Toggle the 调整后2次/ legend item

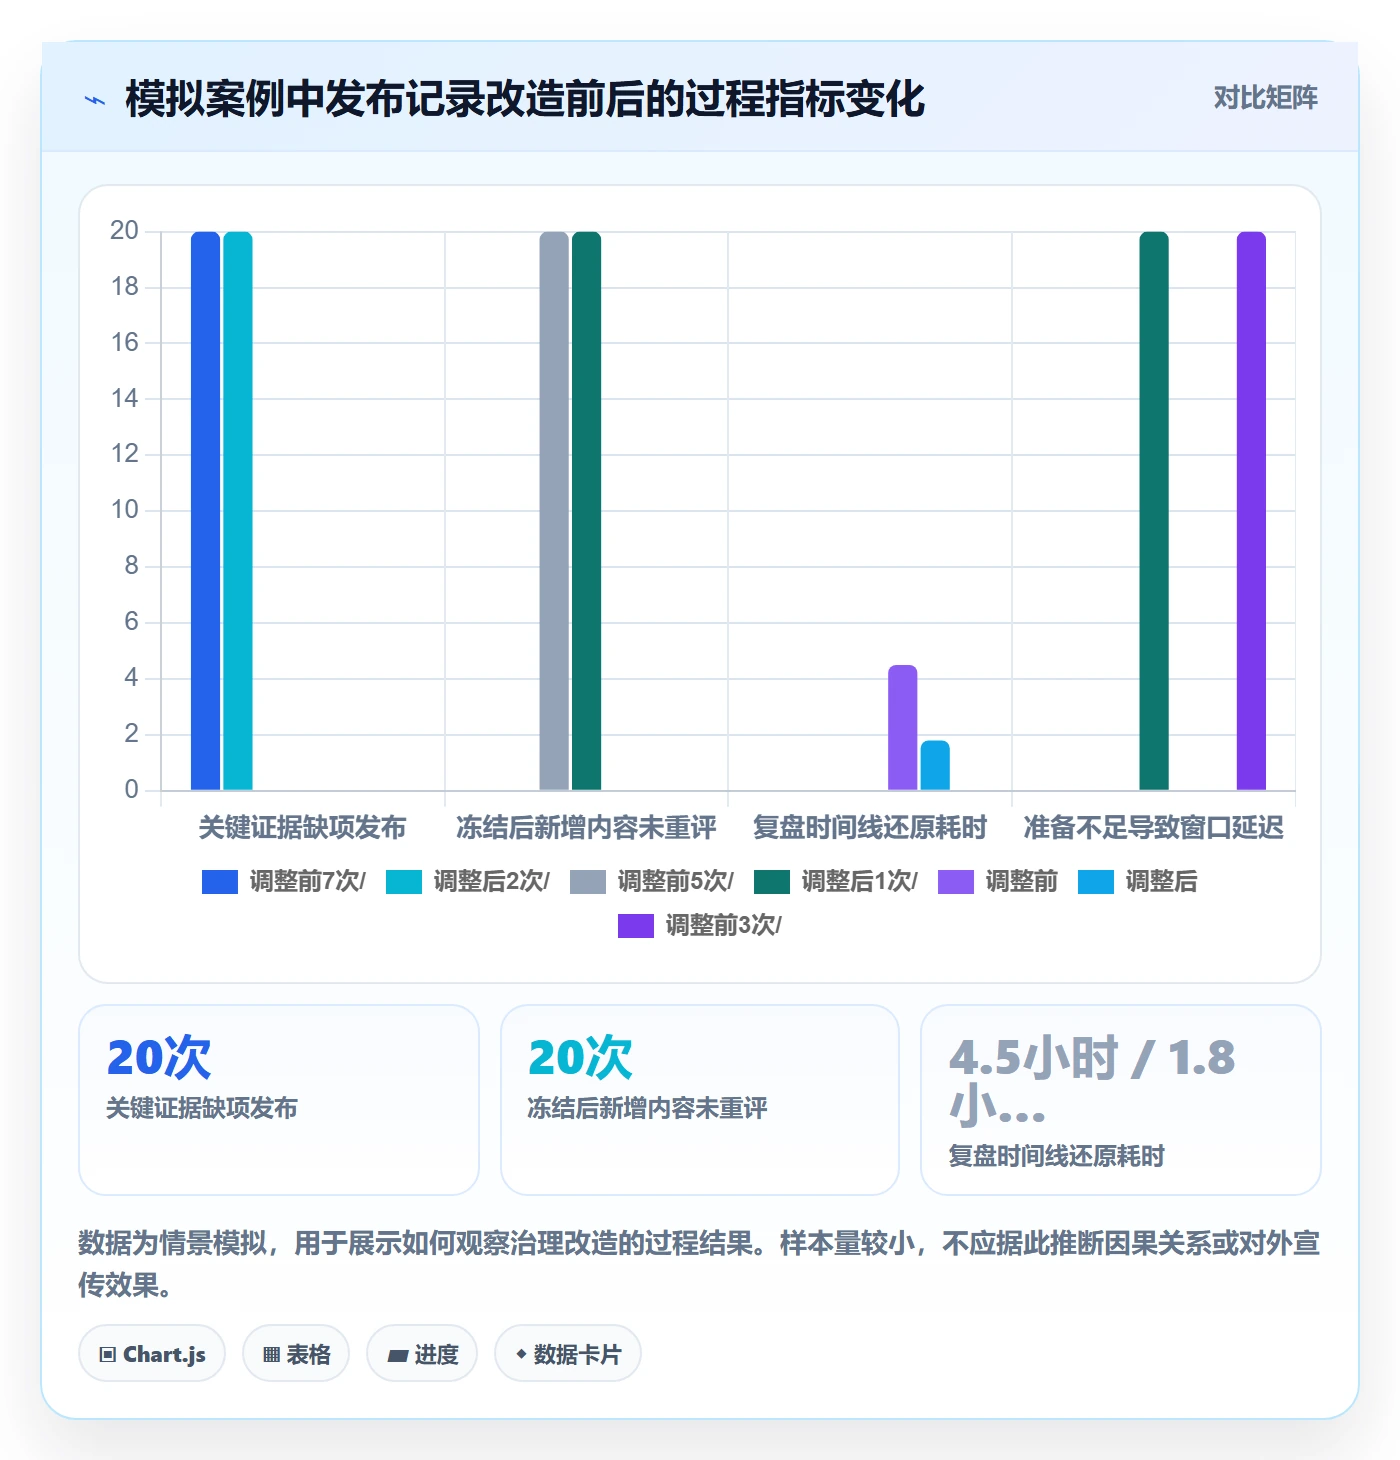coord(468,881)
